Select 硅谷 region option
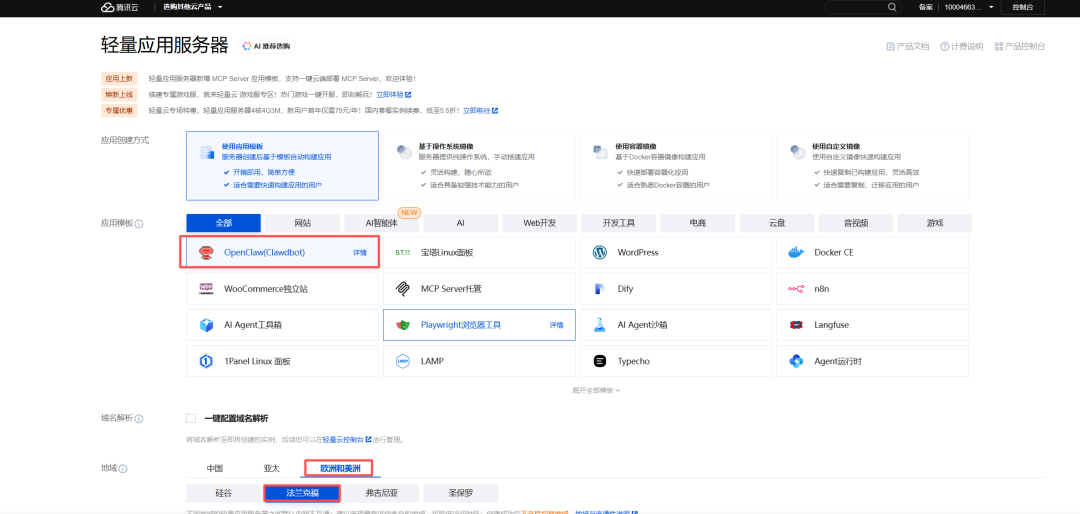The image size is (1080, 514). (224, 493)
